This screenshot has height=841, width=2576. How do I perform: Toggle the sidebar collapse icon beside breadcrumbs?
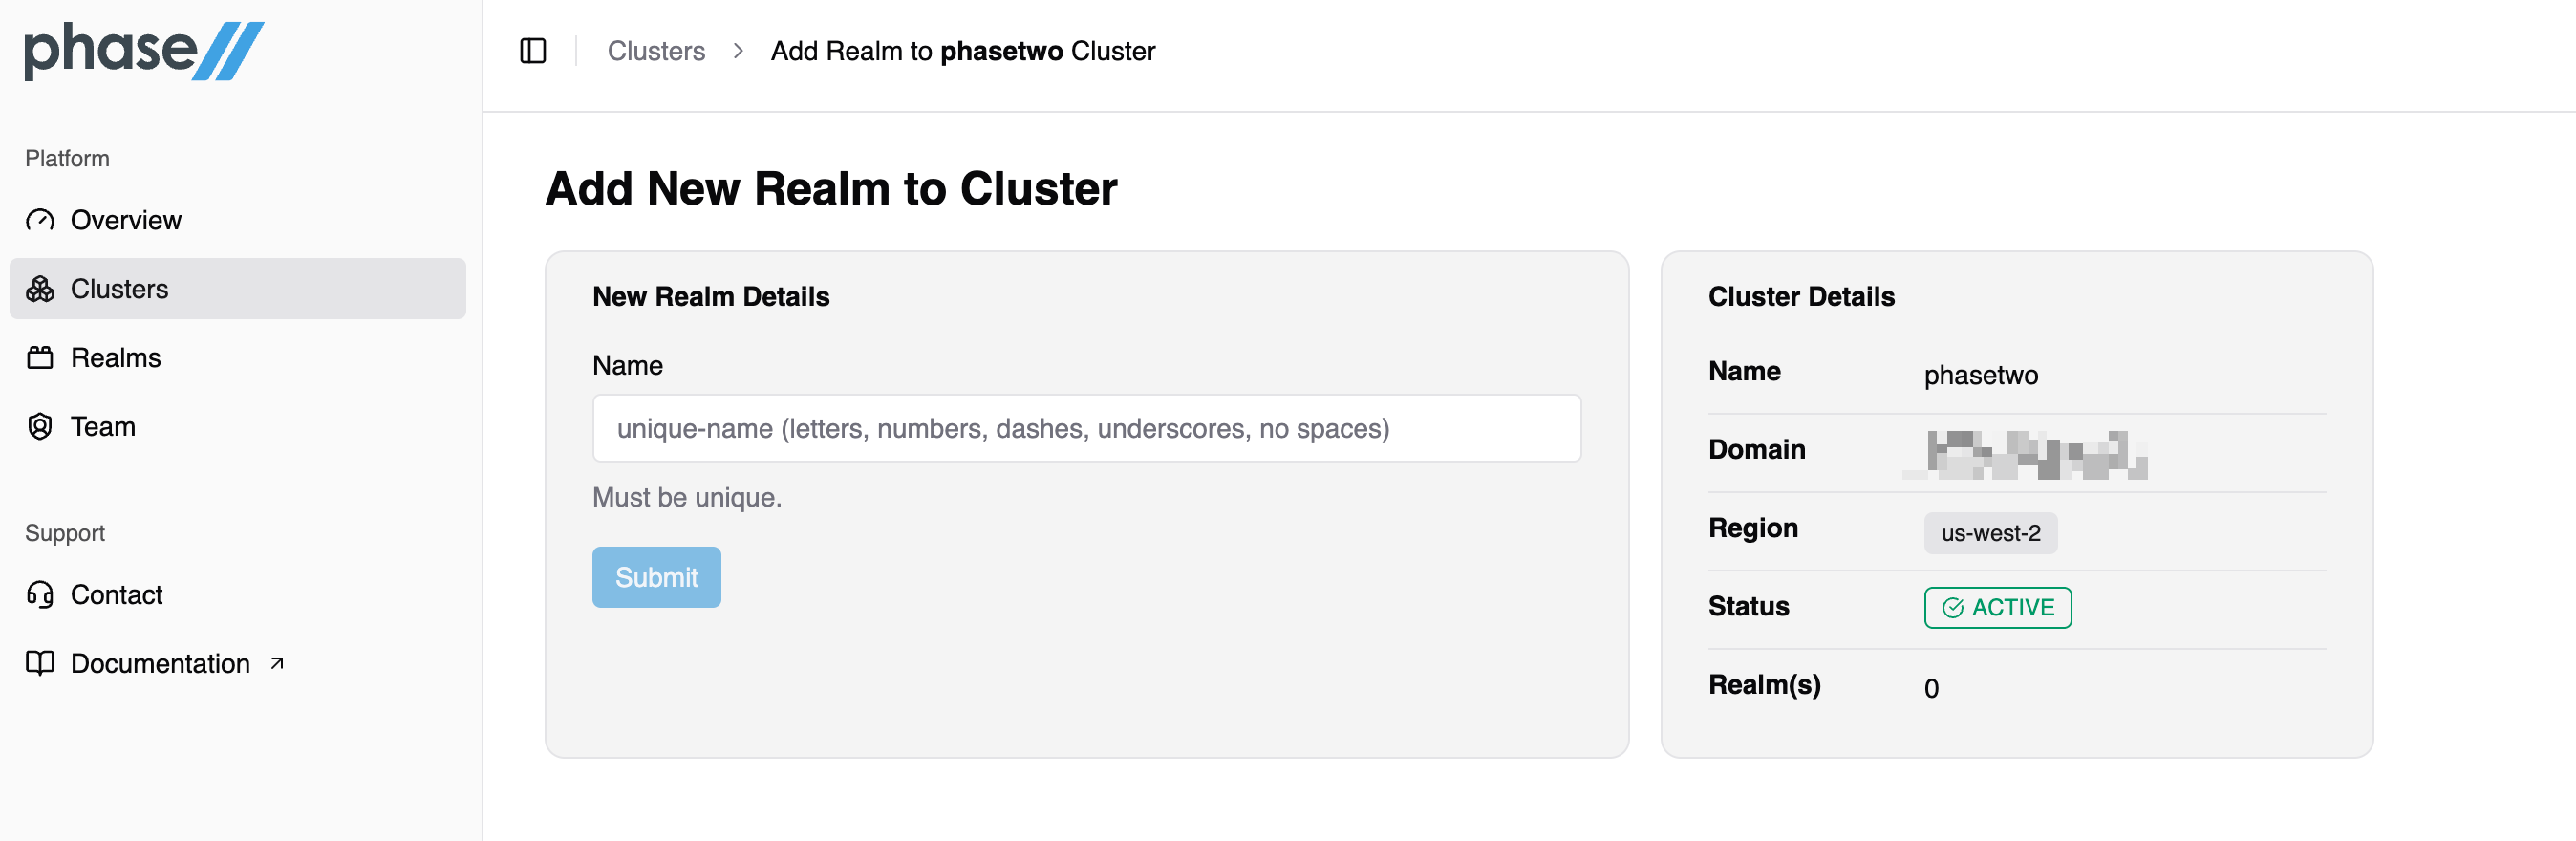tap(532, 50)
